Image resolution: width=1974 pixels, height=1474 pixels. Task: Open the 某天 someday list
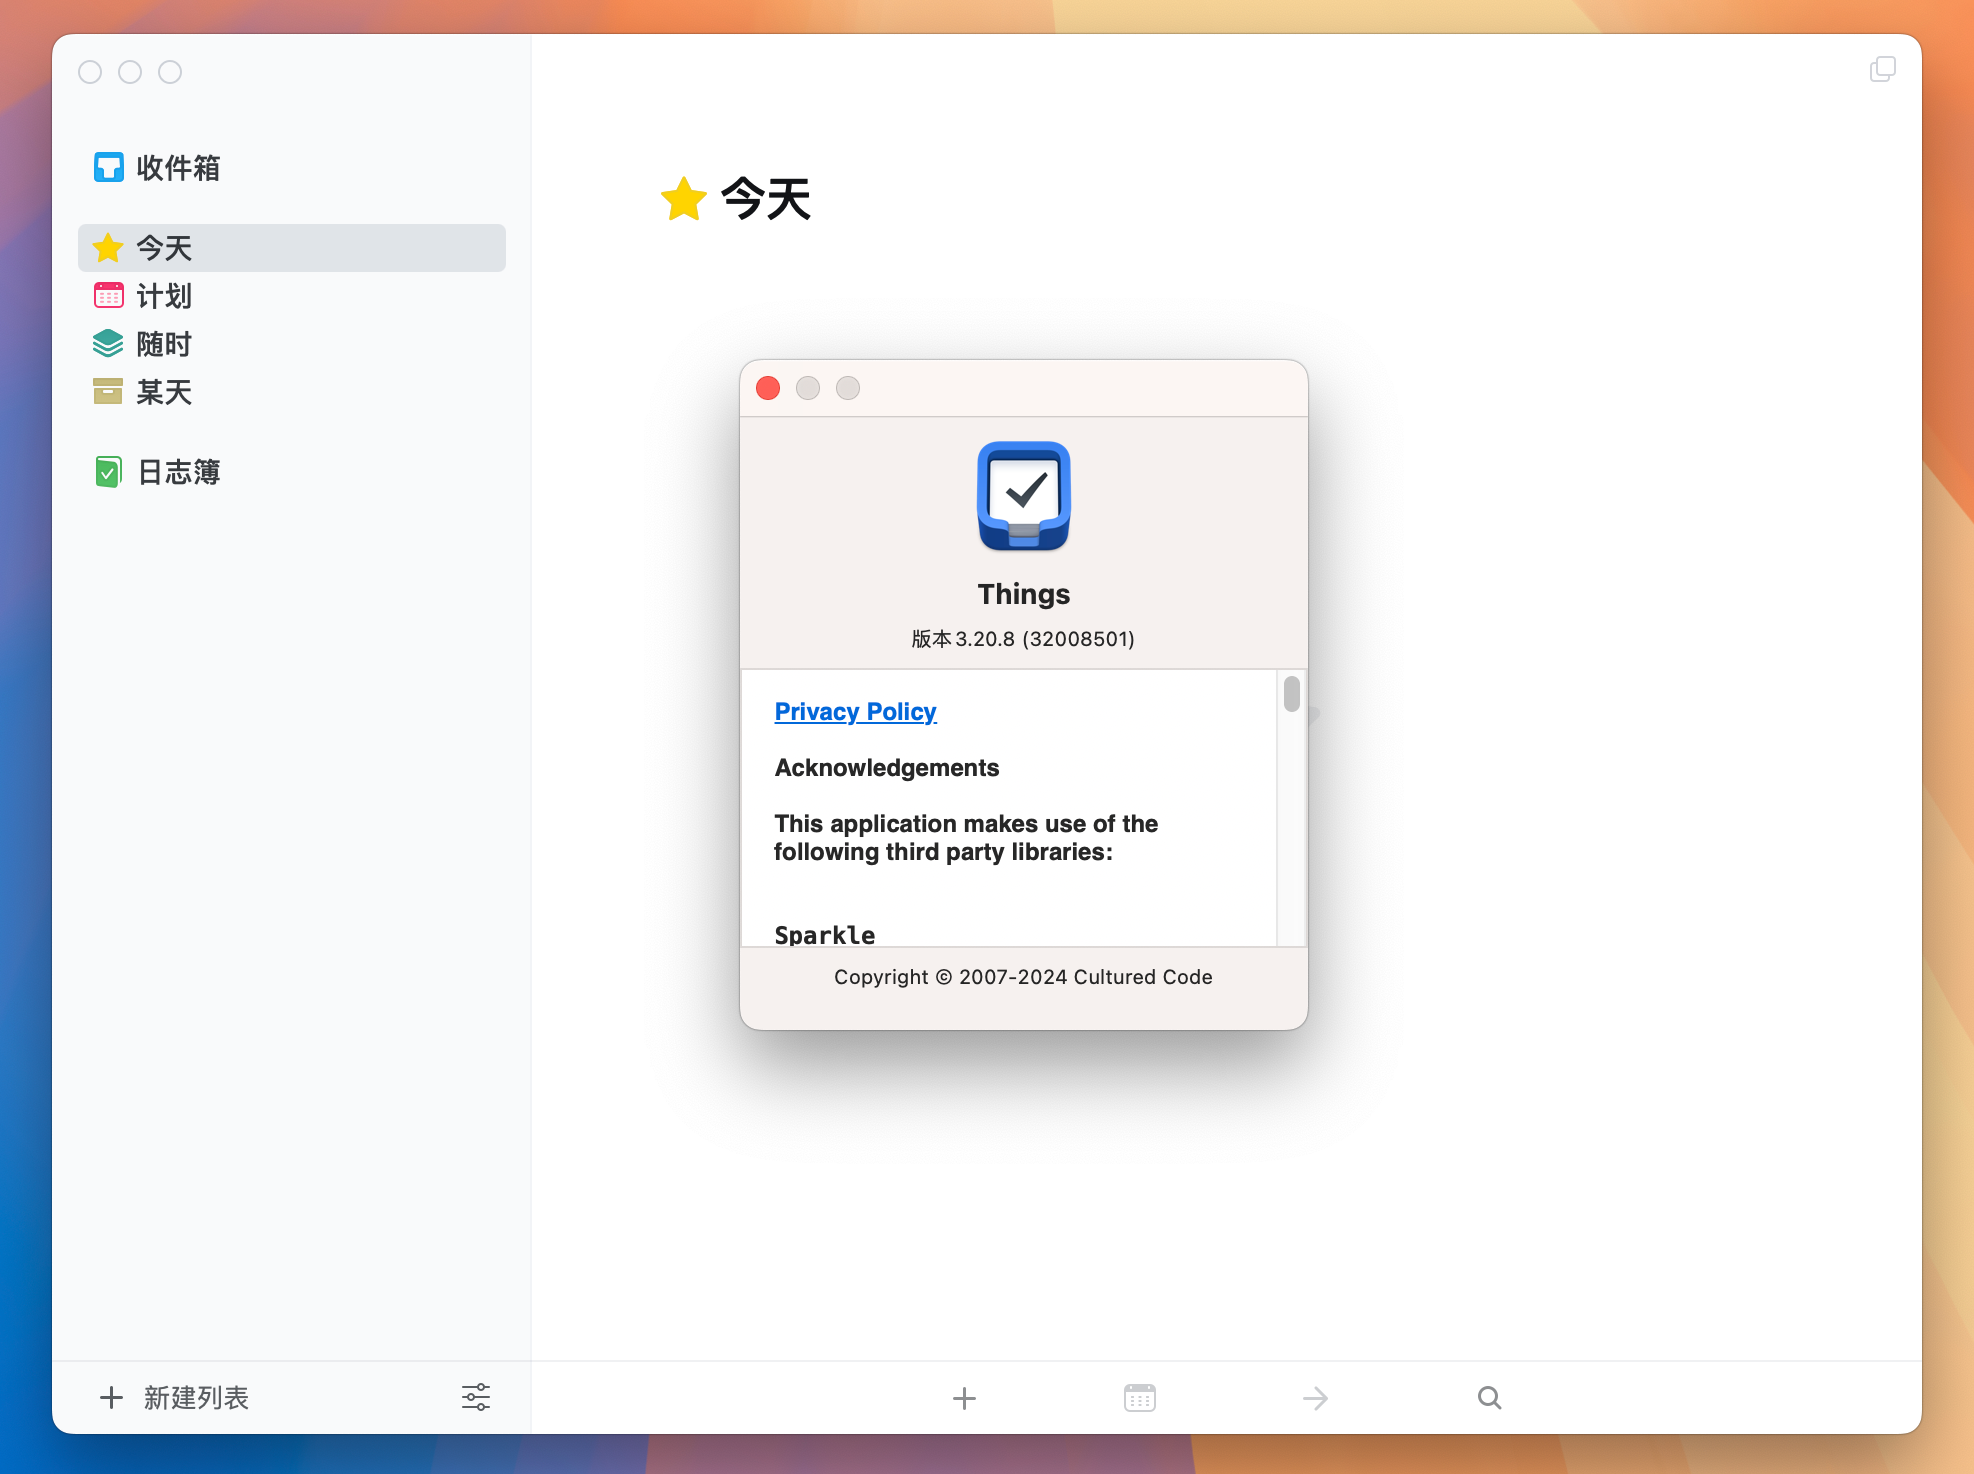pyautogui.click(x=291, y=392)
